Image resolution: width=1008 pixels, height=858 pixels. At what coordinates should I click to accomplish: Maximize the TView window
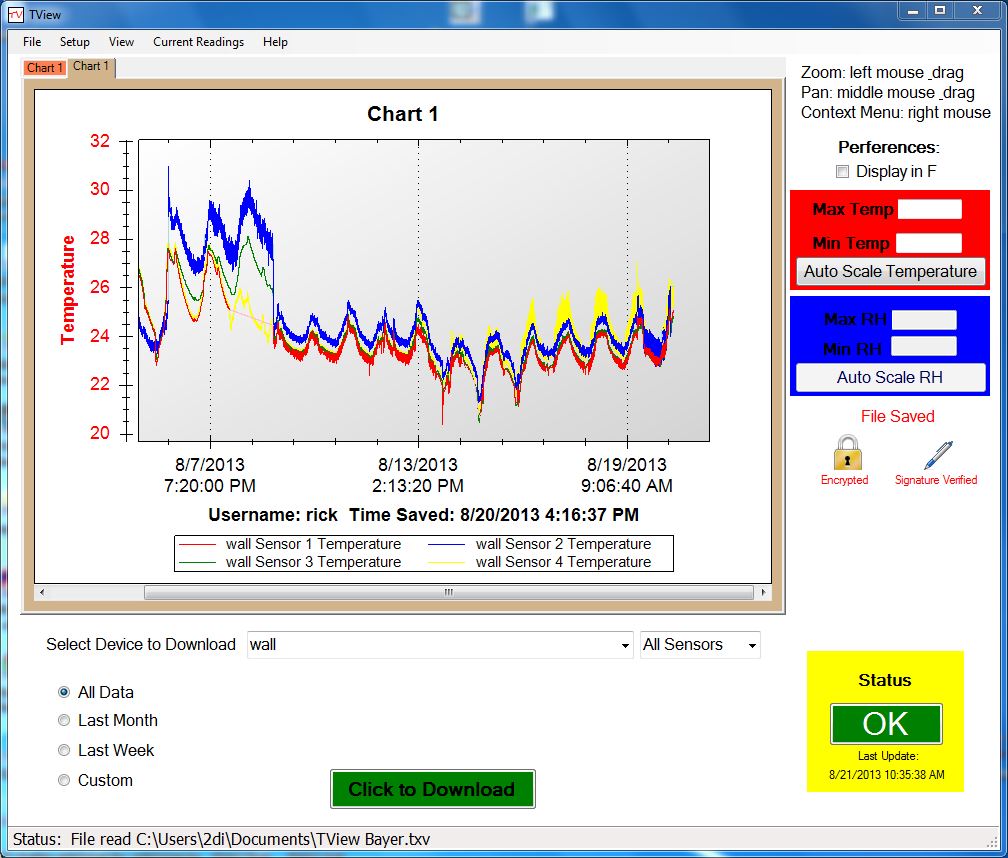coord(940,11)
